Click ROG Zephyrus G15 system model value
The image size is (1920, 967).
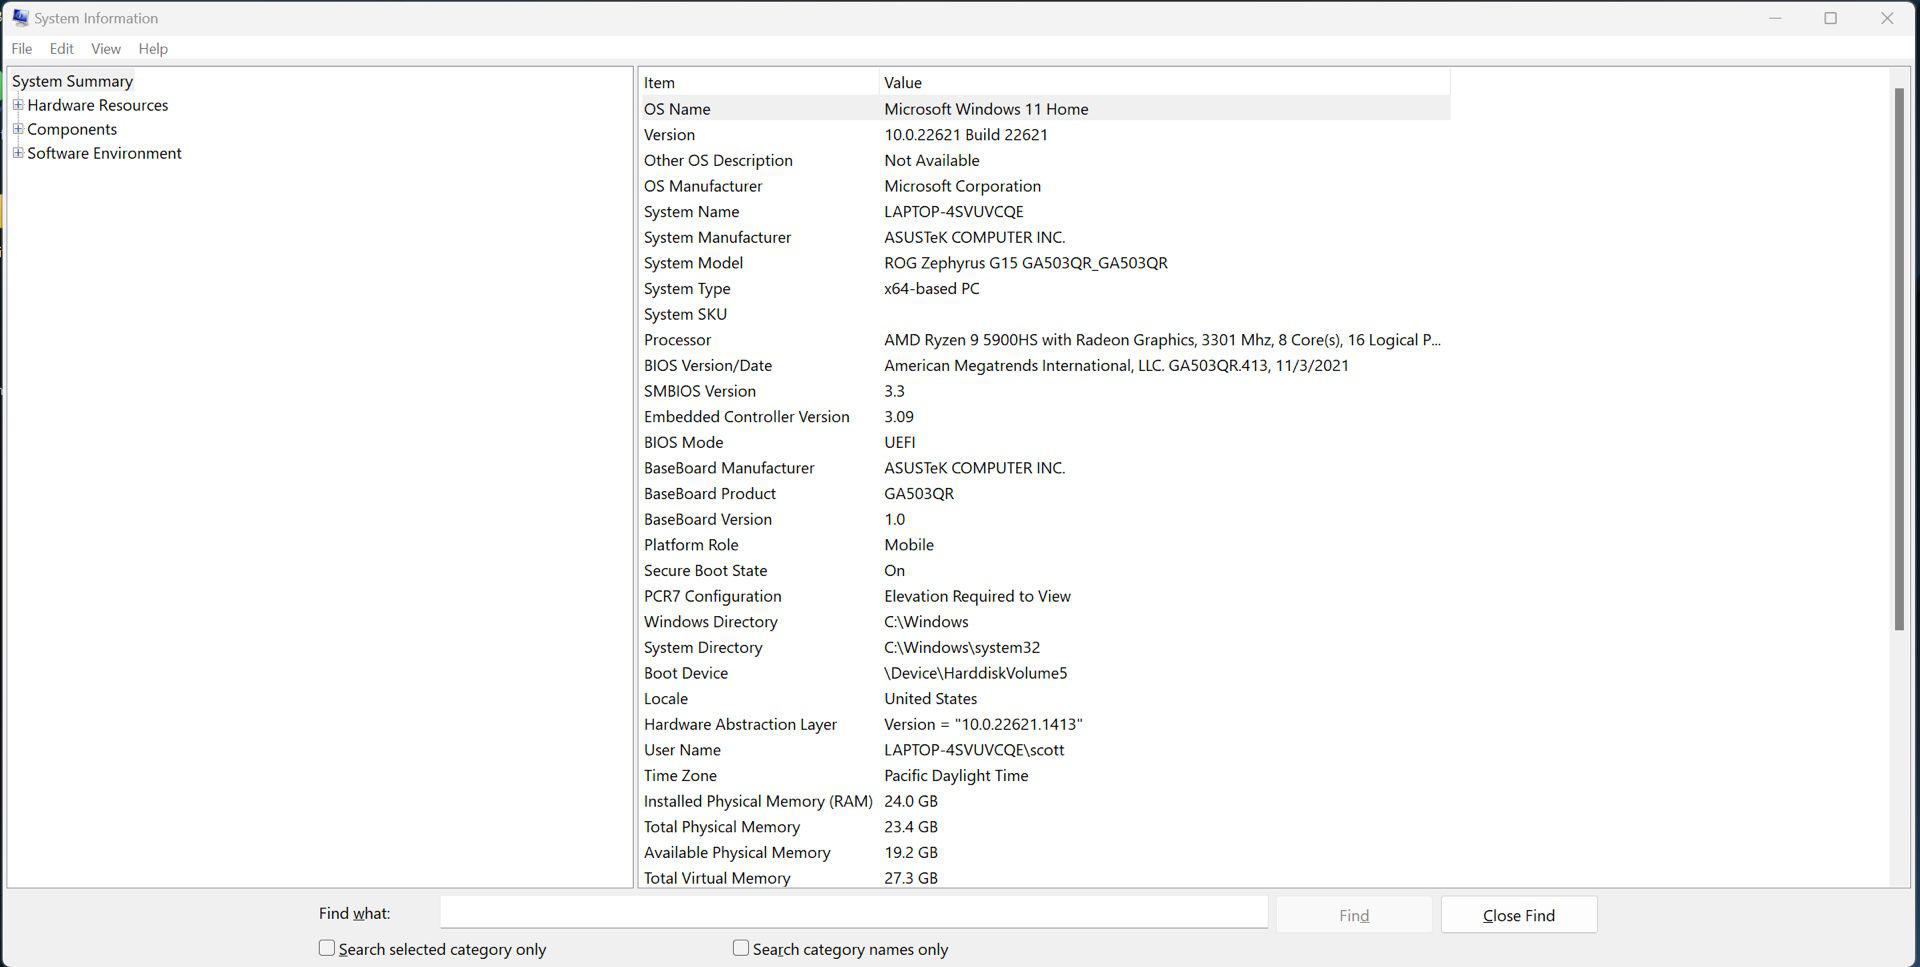[x=1026, y=263]
